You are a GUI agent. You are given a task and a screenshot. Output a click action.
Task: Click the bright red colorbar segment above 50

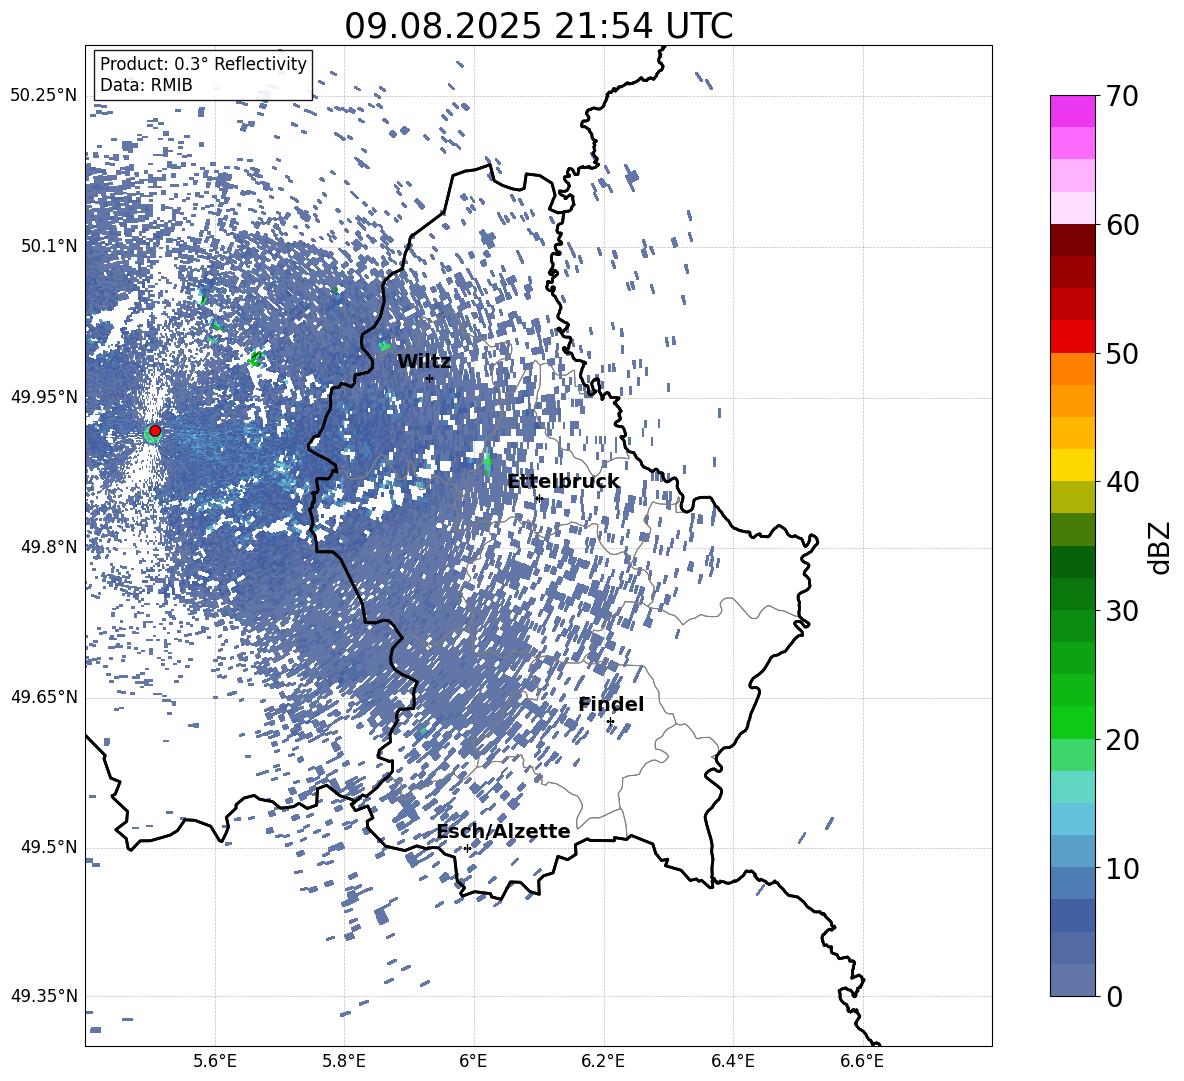[x=1073, y=337]
